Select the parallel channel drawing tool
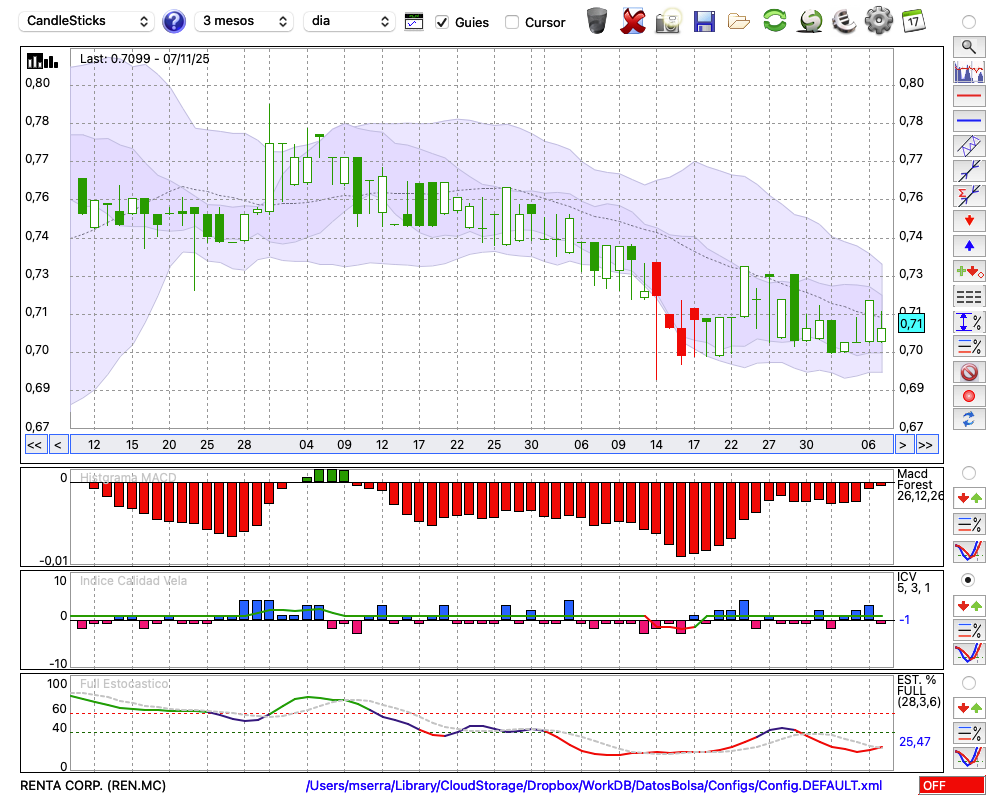Image resolution: width=1000 pixels, height=800 pixels. [968, 145]
